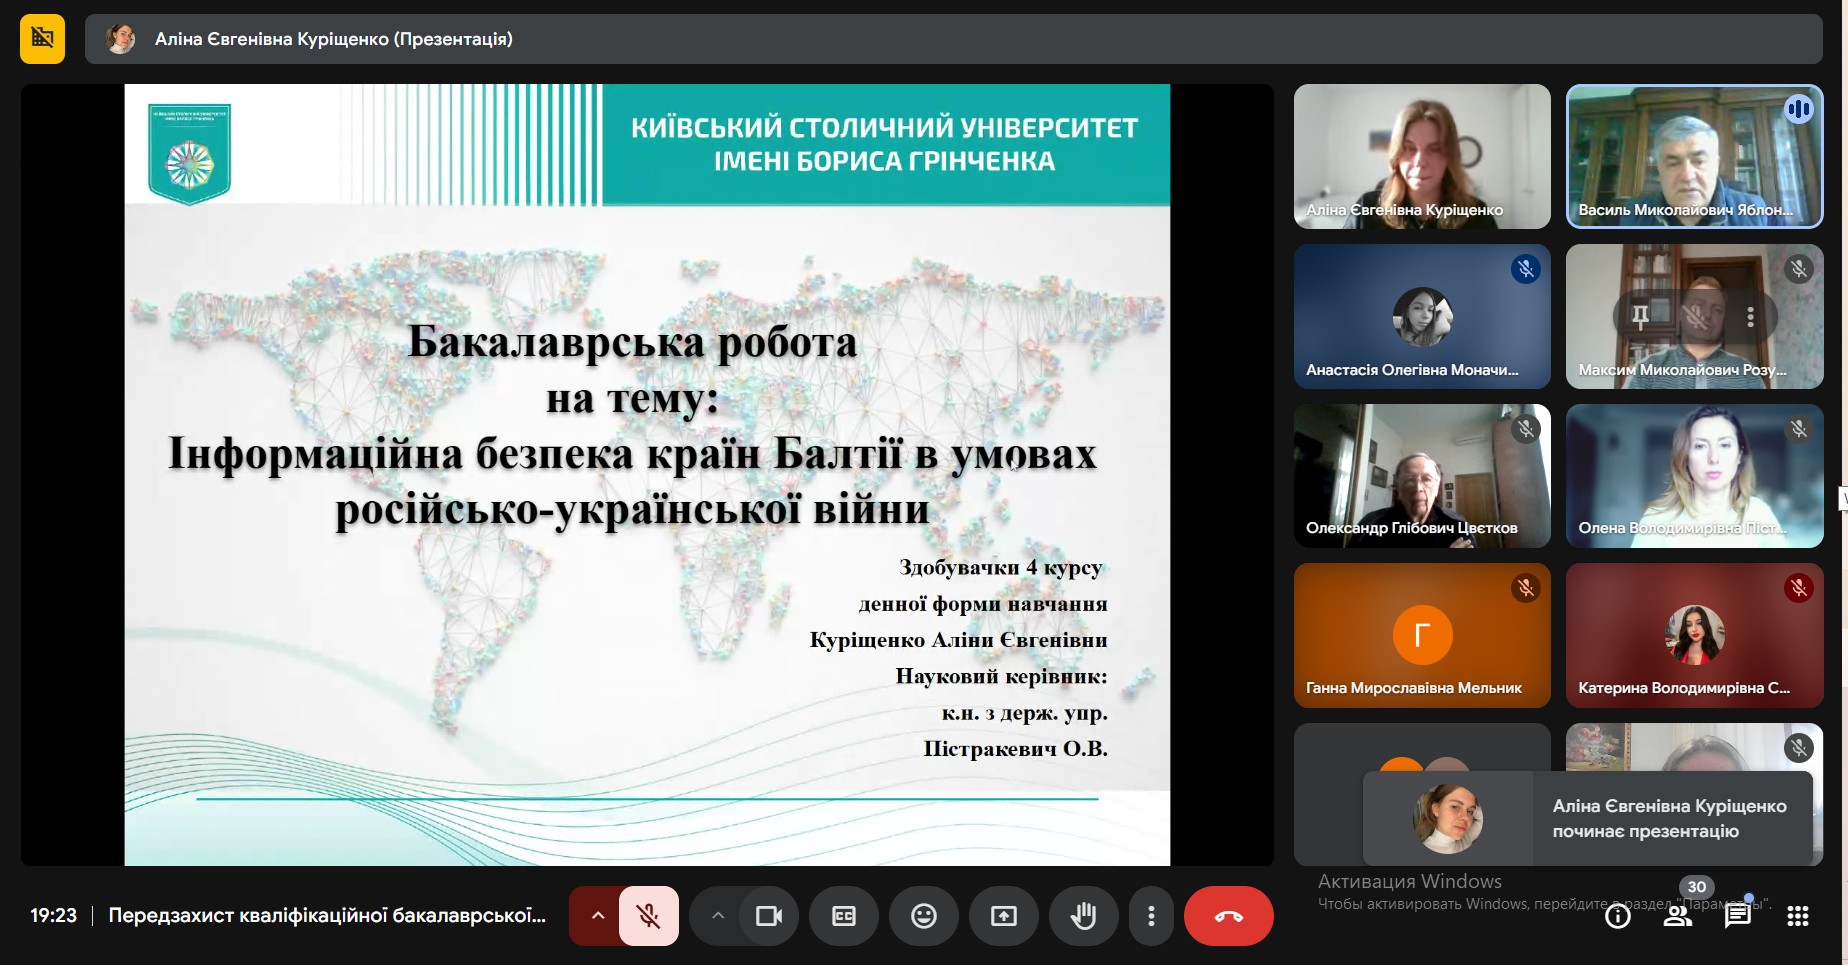Image resolution: width=1848 pixels, height=965 pixels.
Task: Mute Максим Миколайович's microphone on his tile
Action: (1695, 317)
